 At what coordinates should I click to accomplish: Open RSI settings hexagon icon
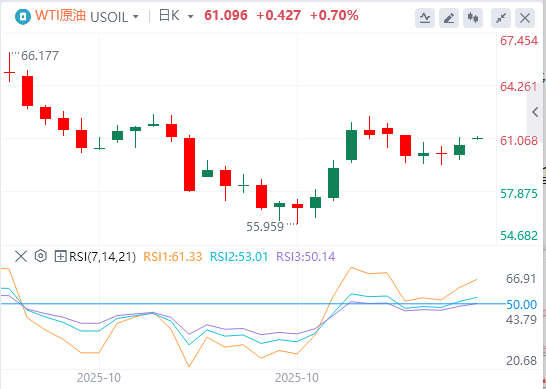[x=41, y=256]
